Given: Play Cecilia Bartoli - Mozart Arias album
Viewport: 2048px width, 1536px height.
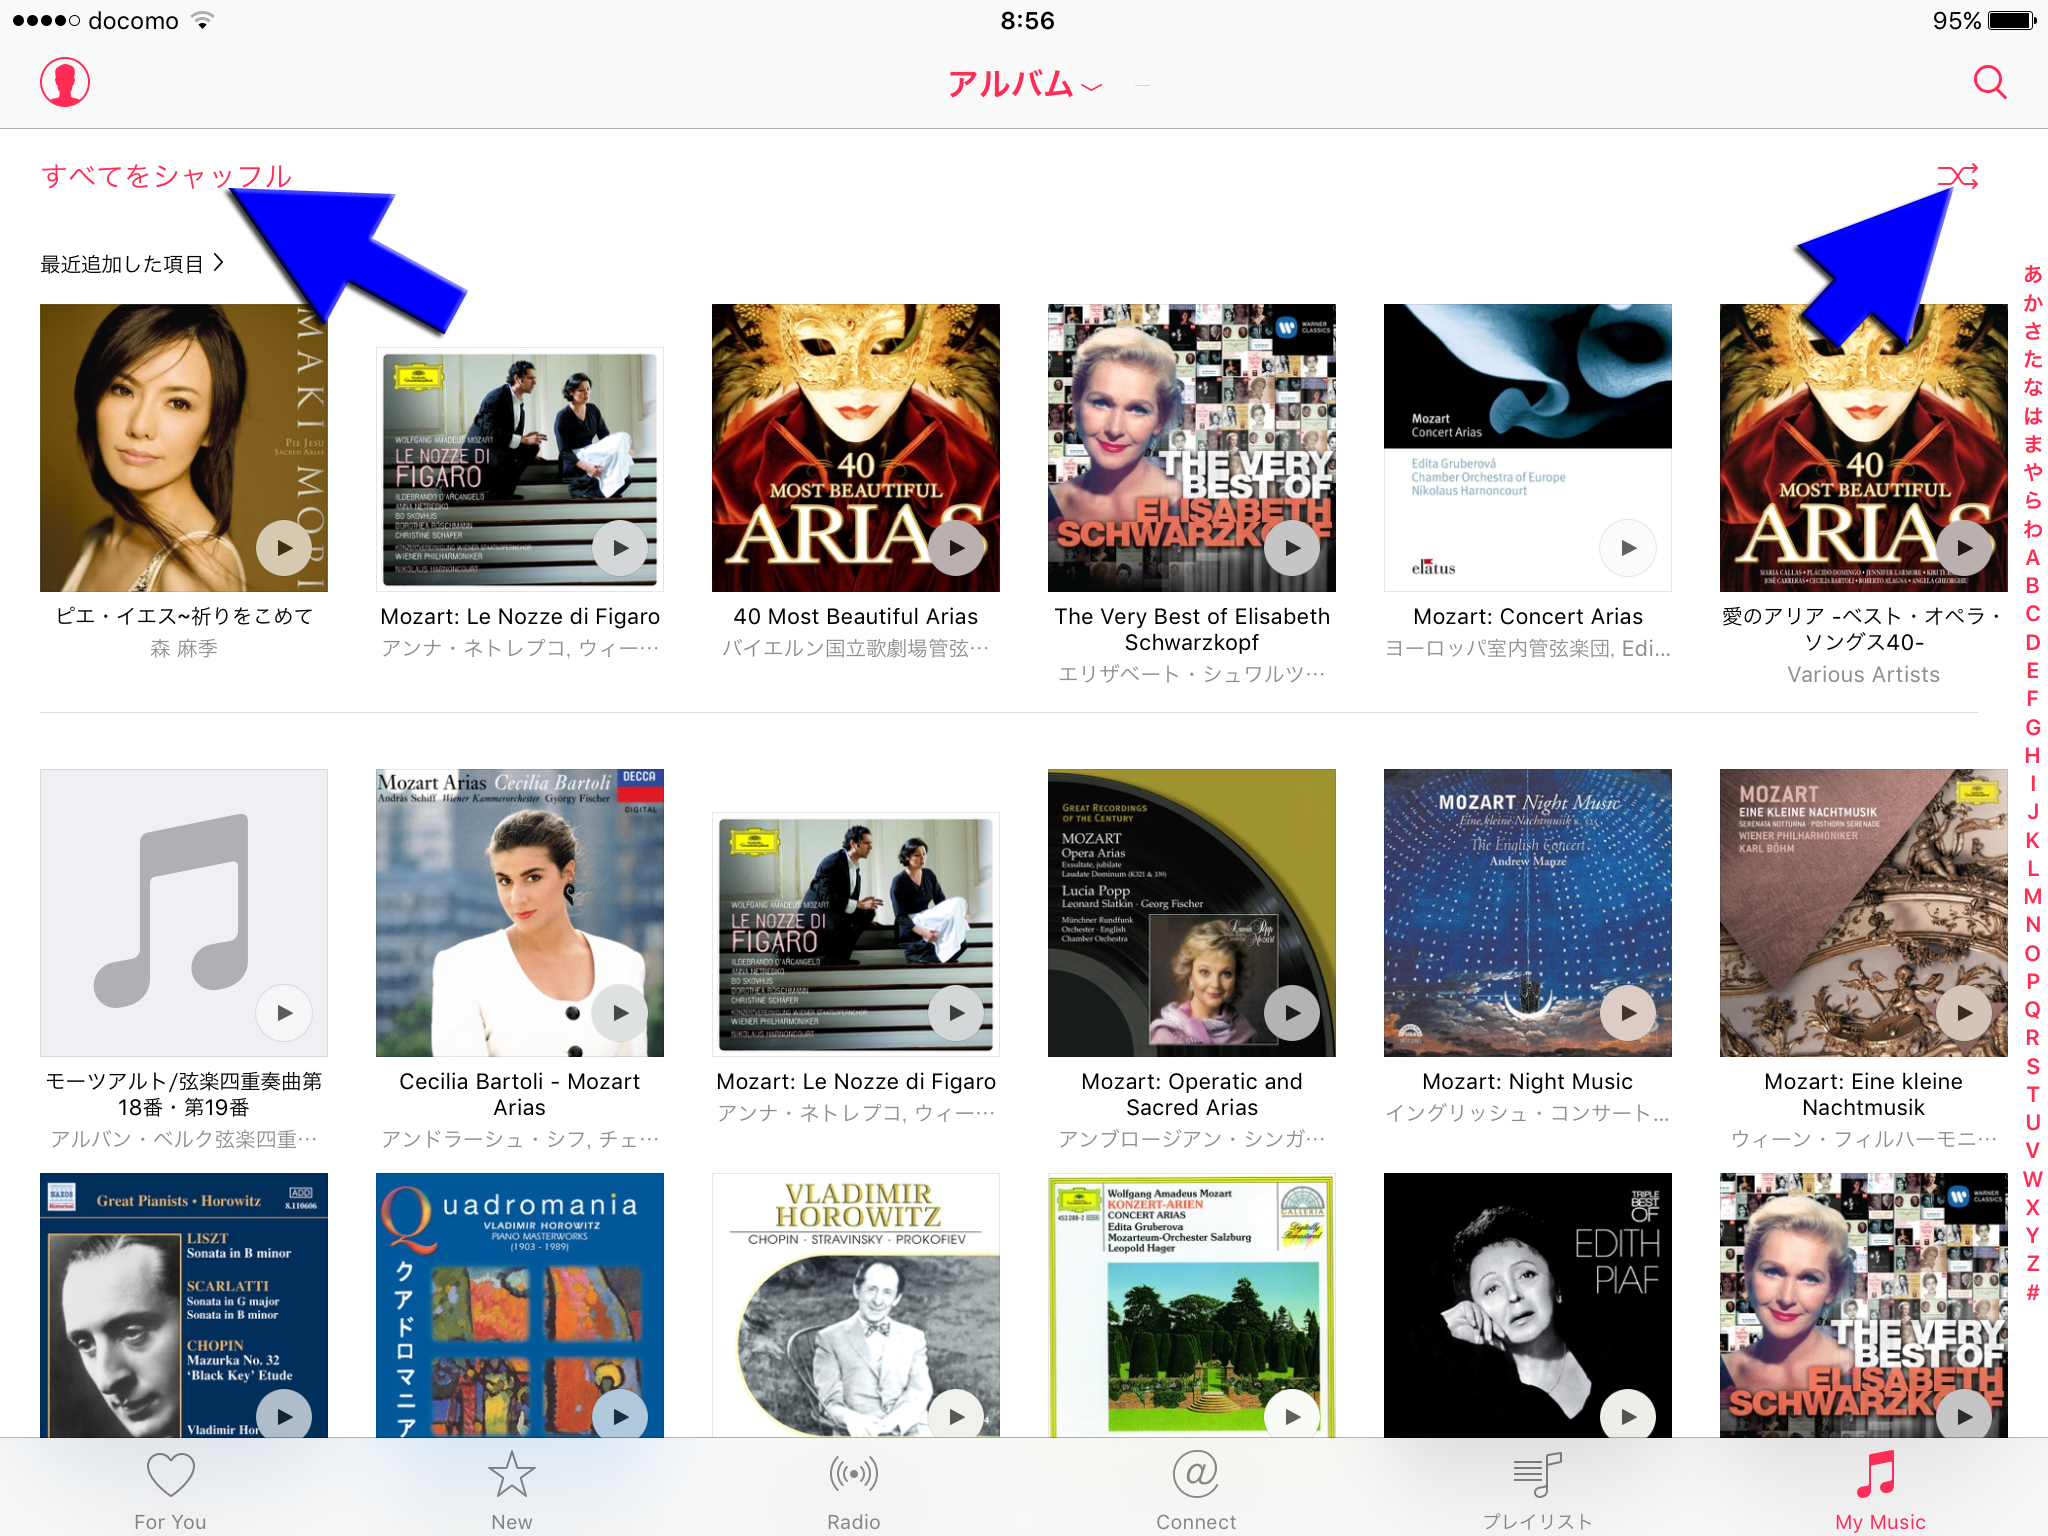Looking at the screenshot, I should [620, 1013].
